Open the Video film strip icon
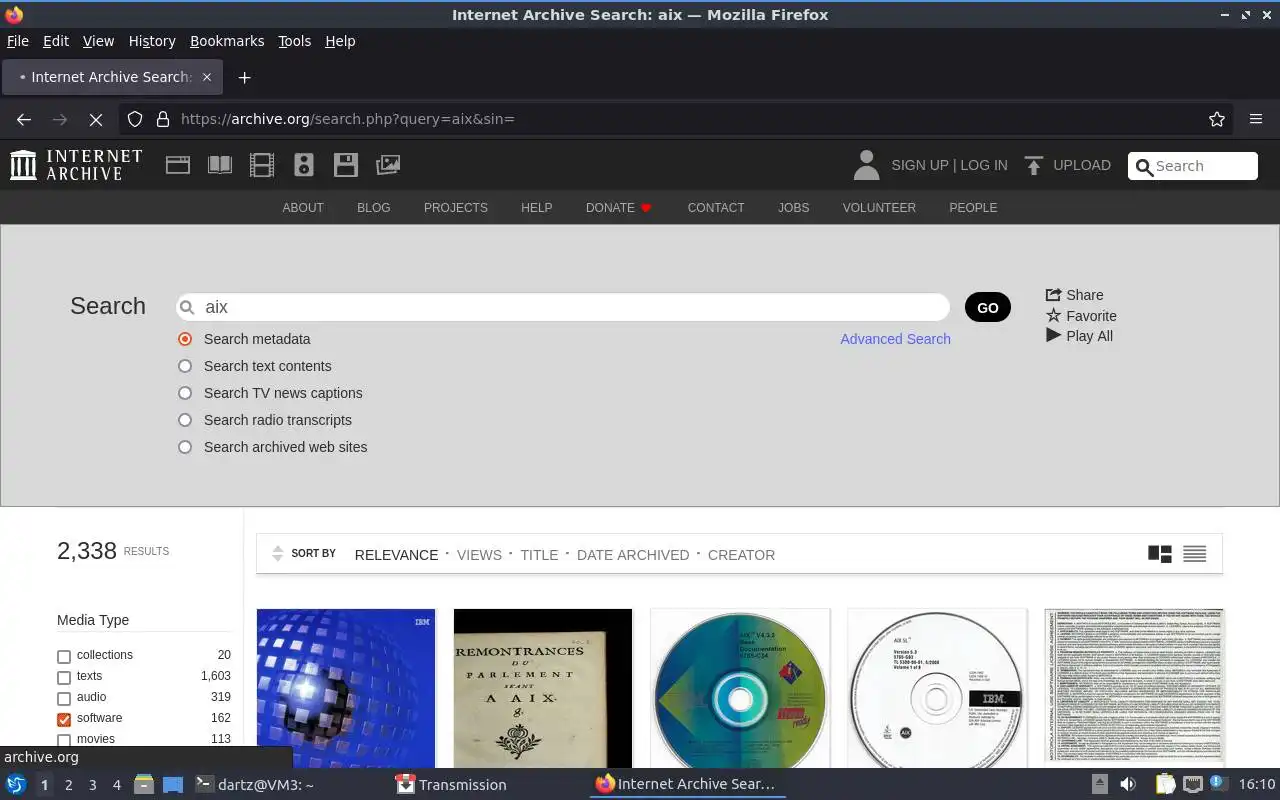Screen dimensions: 1280x800 [262, 165]
